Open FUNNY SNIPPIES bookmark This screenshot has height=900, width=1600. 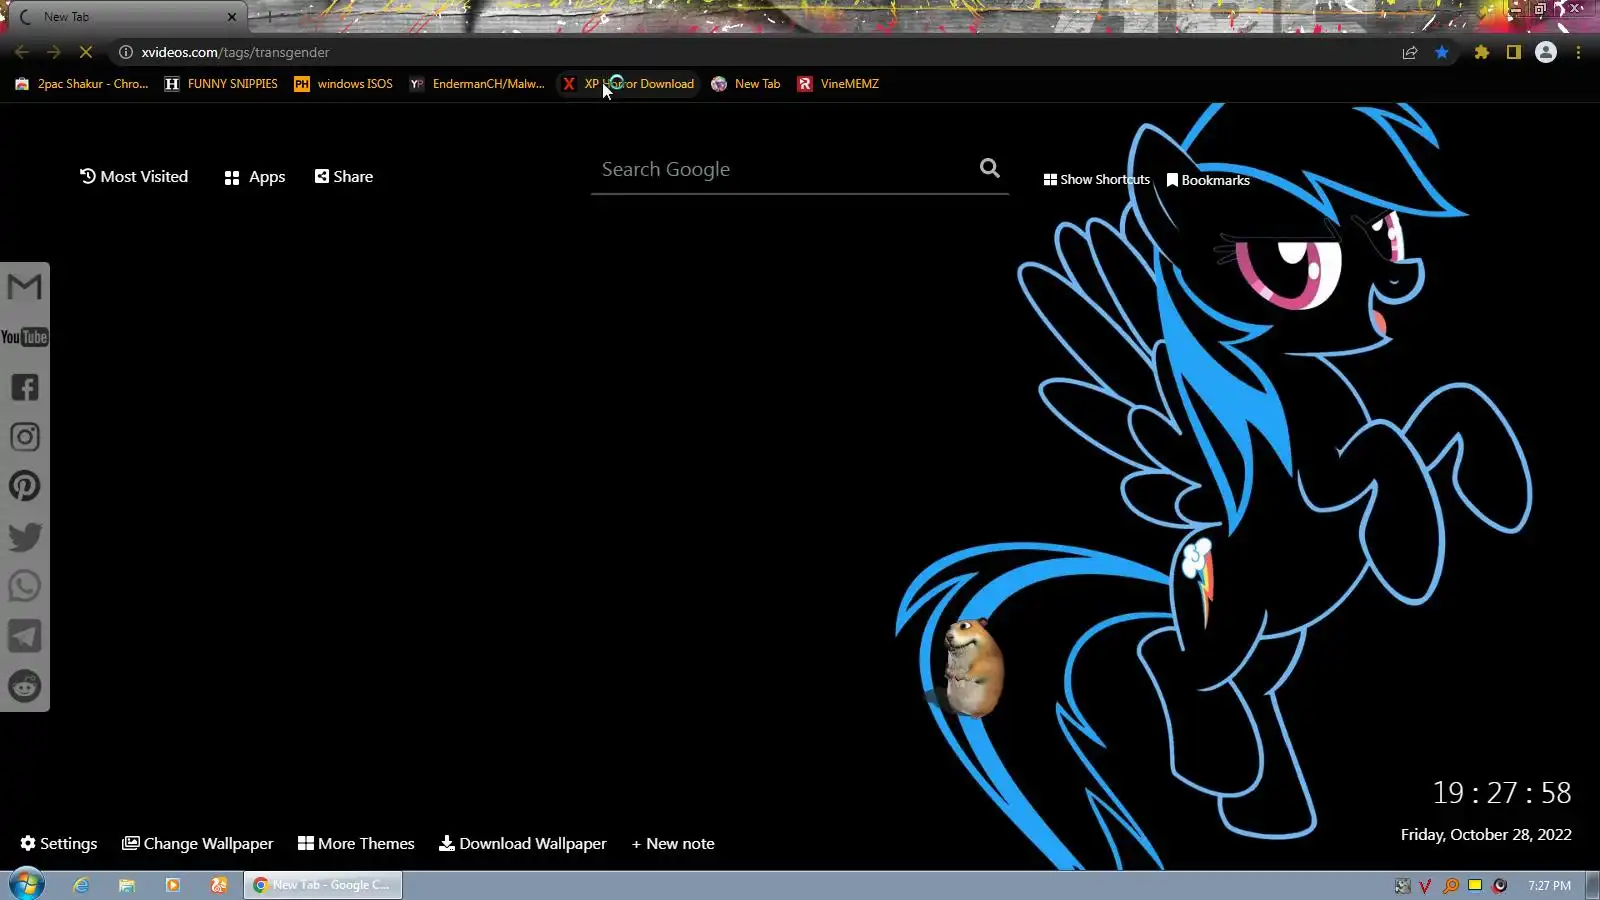221,84
